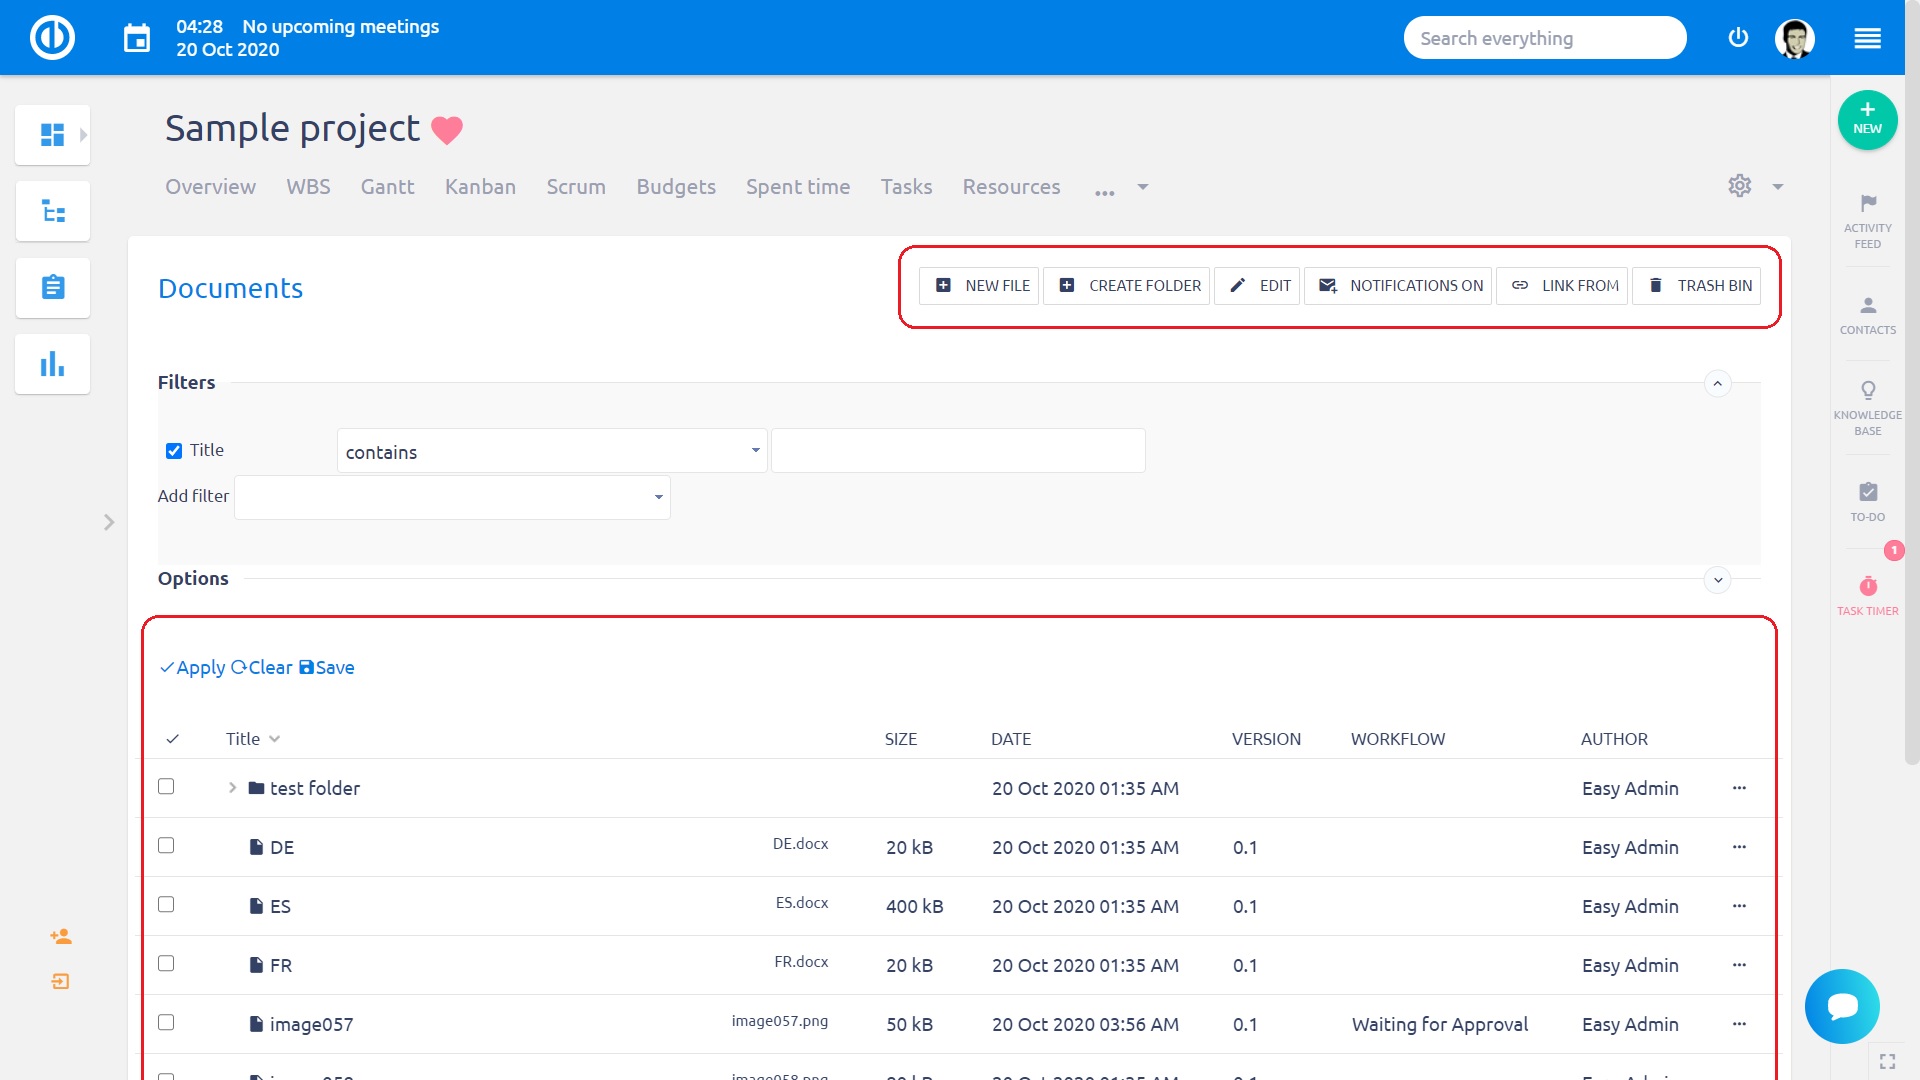Select the test folder row checkbox

[166, 787]
